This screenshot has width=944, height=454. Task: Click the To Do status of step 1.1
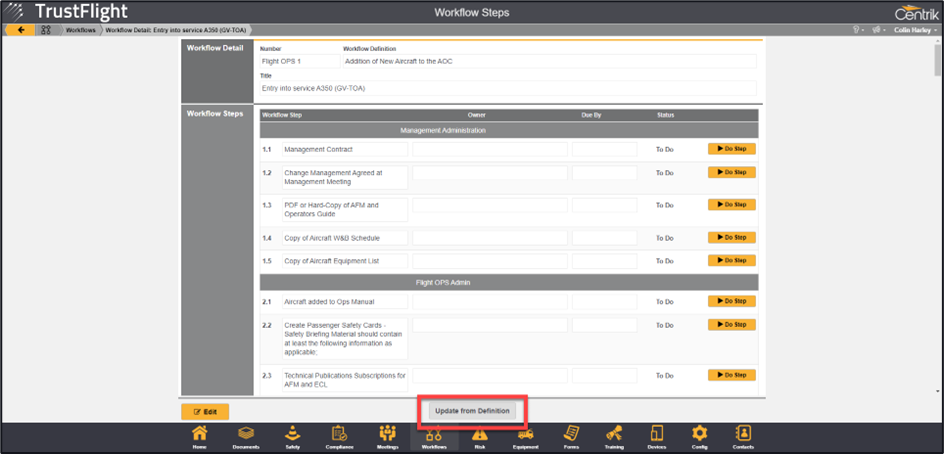pyautogui.click(x=665, y=149)
